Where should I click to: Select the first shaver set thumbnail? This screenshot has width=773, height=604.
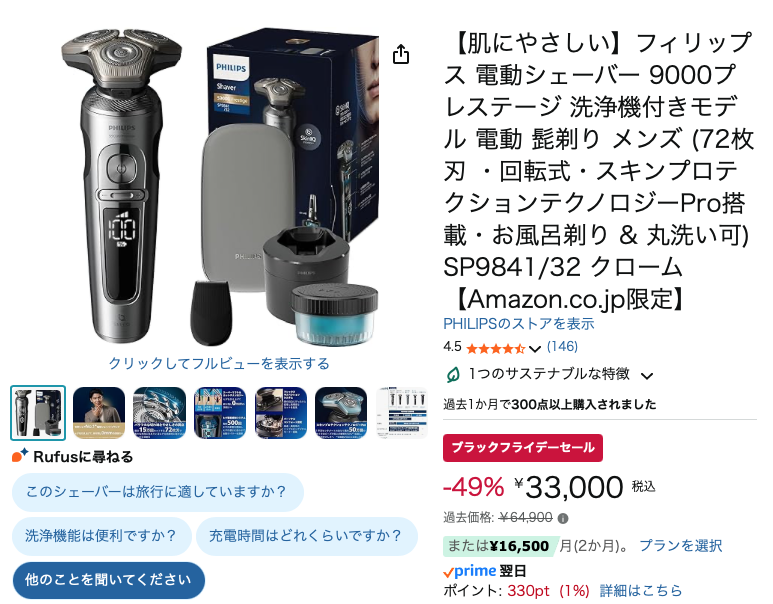[38, 413]
